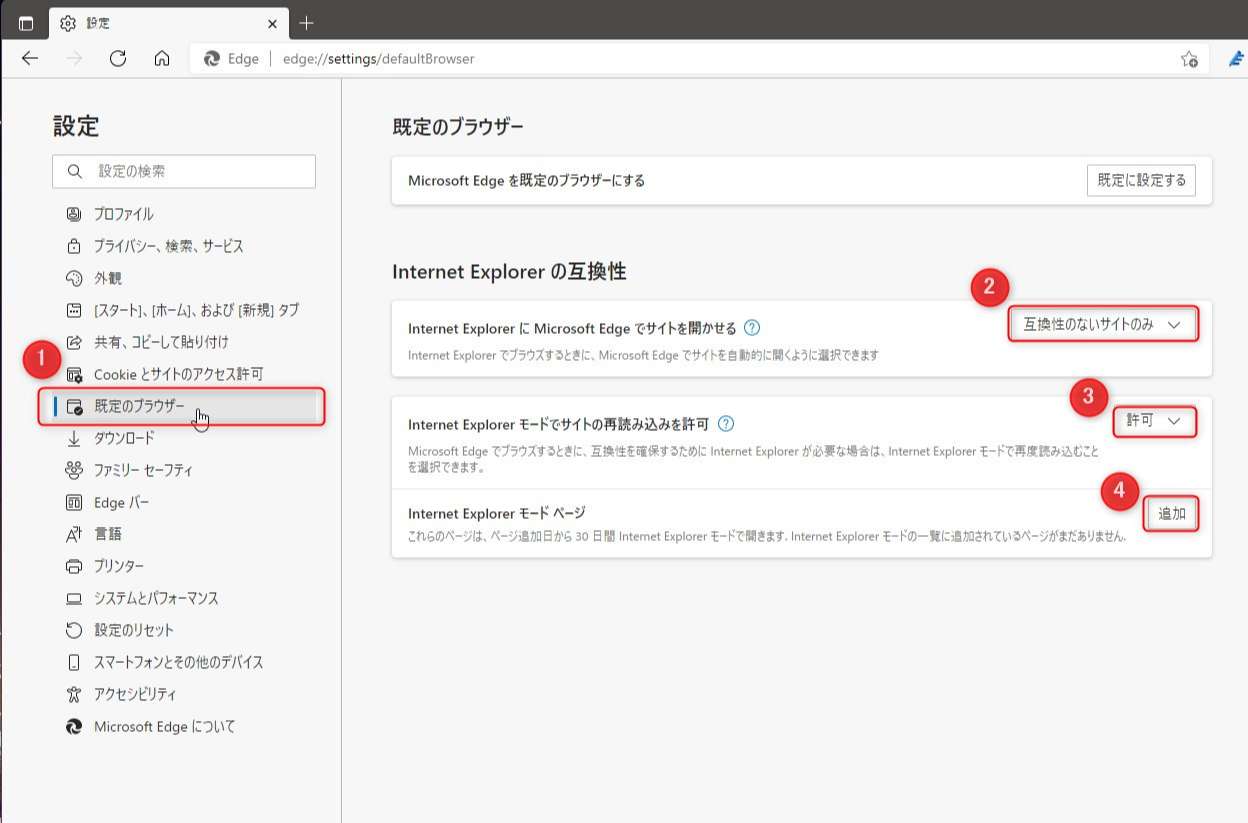Click help icon beside 再読み込みを許可

pyautogui.click(x=727, y=424)
